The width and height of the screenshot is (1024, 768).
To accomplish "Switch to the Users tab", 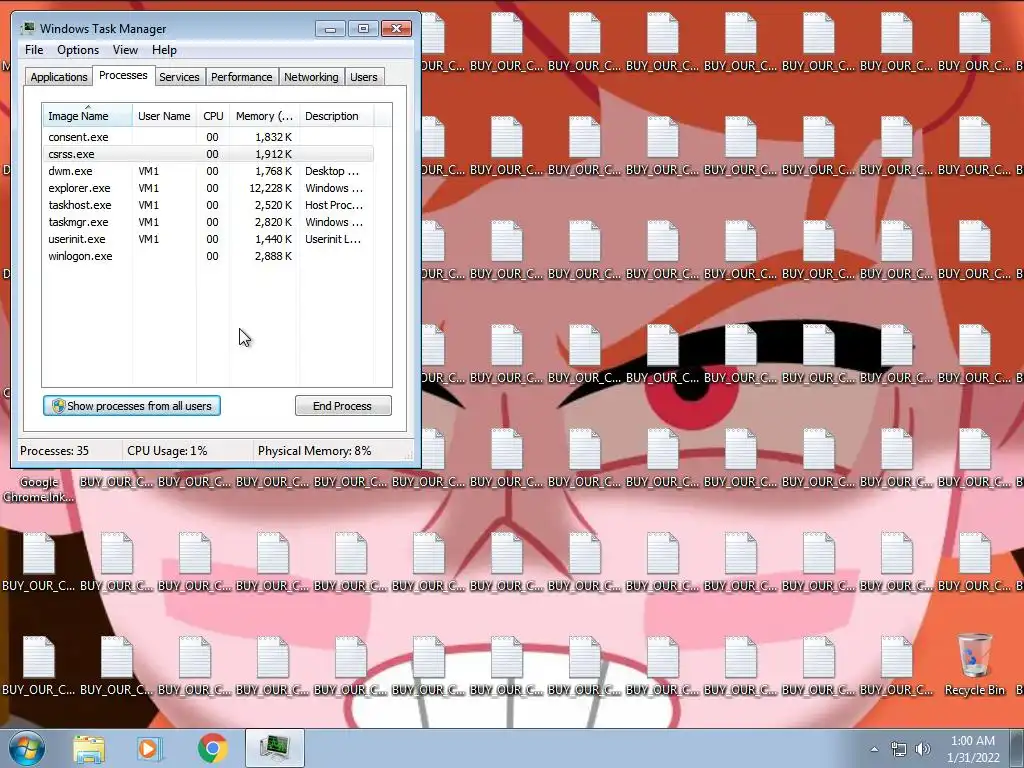I will click(364, 77).
